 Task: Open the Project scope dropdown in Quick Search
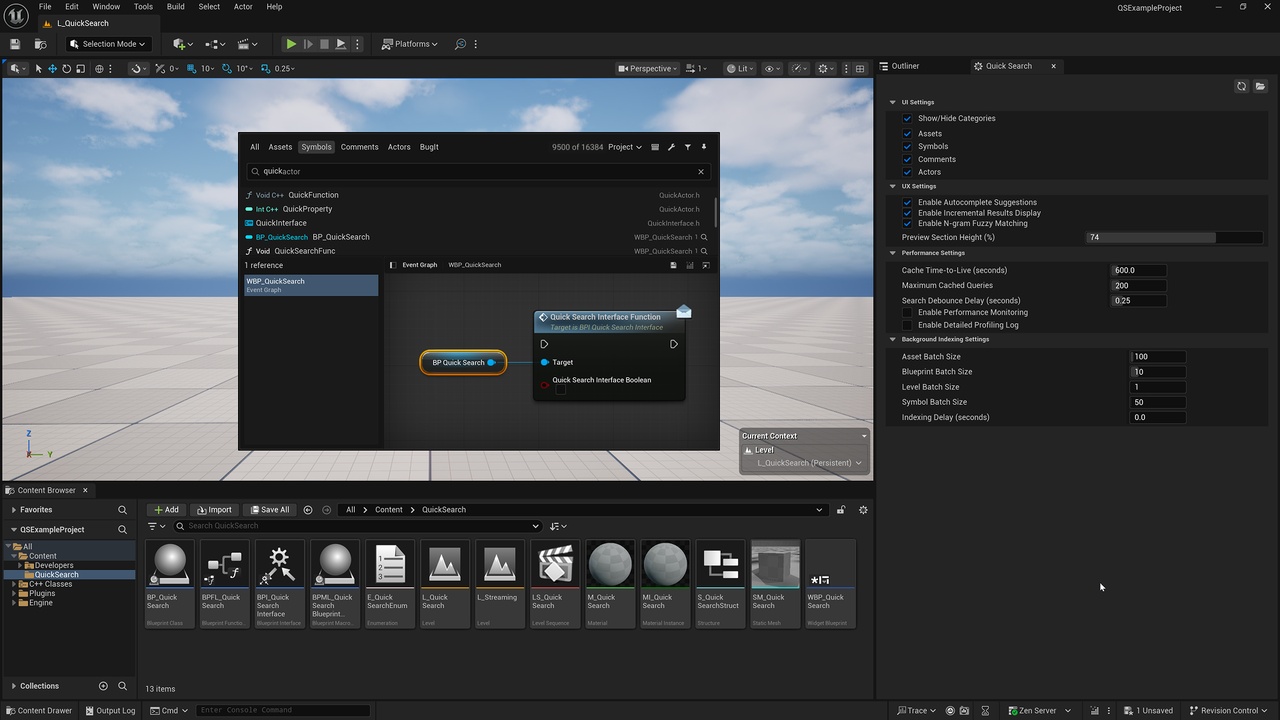pyautogui.click(x=625, y=147)
